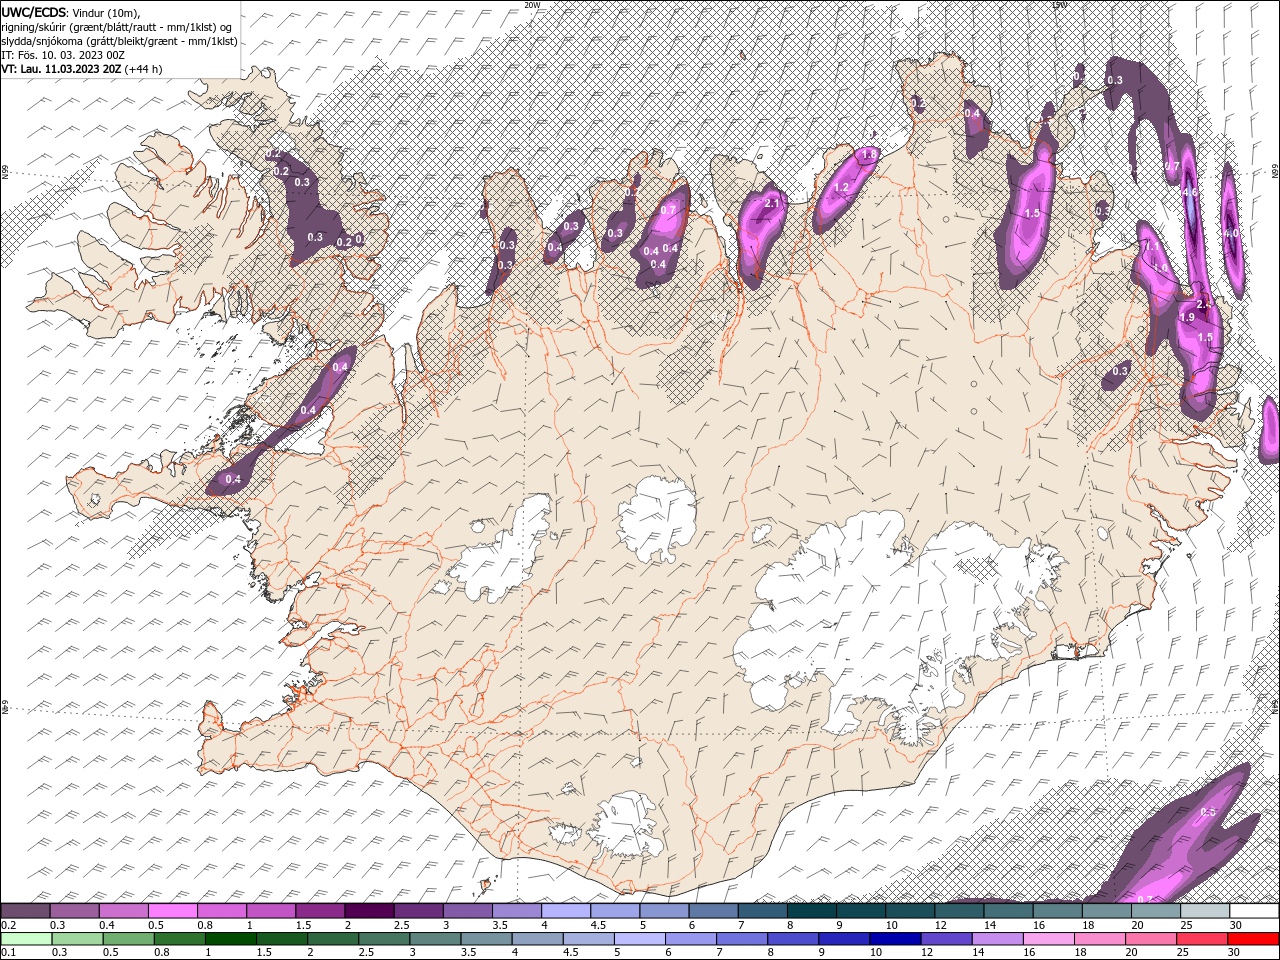Screen dimensions: 1280x960
Task: Click the top legend row swatch labeled 2
Action: point(368,911)
